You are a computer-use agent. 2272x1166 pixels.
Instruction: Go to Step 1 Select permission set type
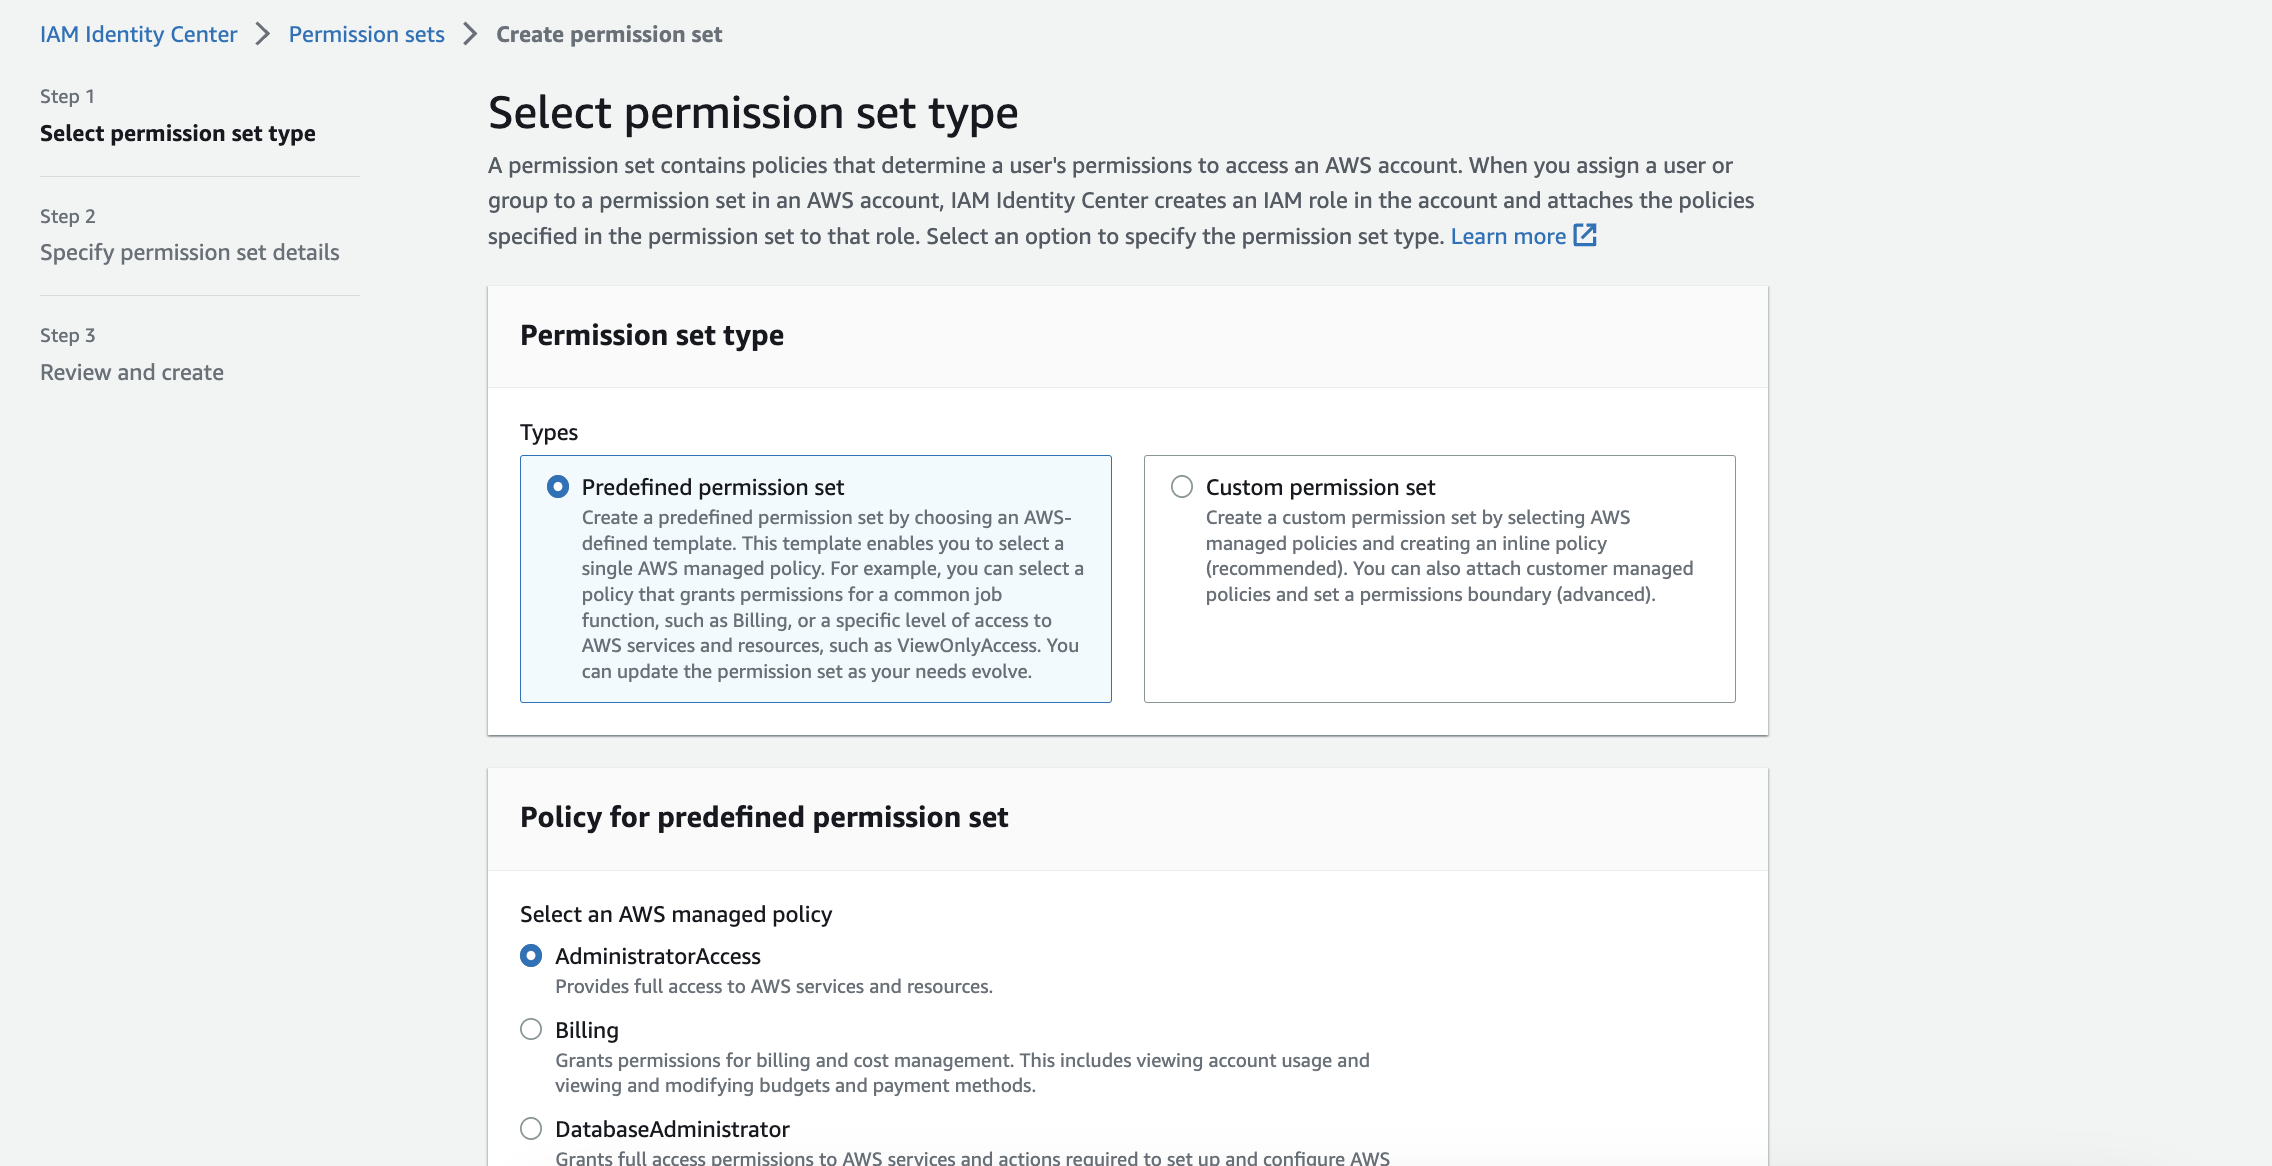[x=178, y=133]
